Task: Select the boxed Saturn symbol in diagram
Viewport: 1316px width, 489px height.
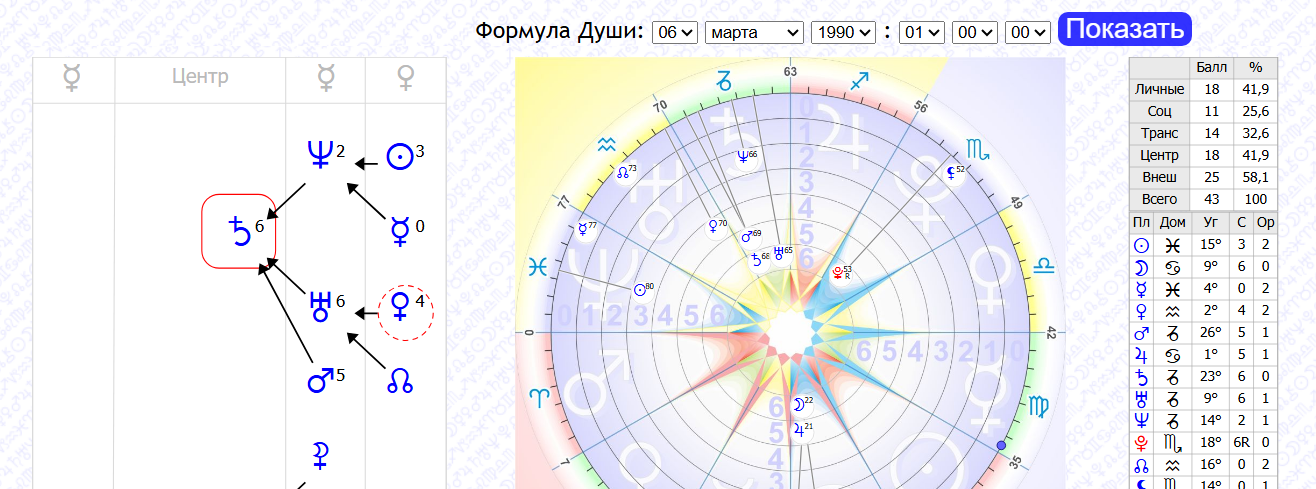Action: (239, 231)
